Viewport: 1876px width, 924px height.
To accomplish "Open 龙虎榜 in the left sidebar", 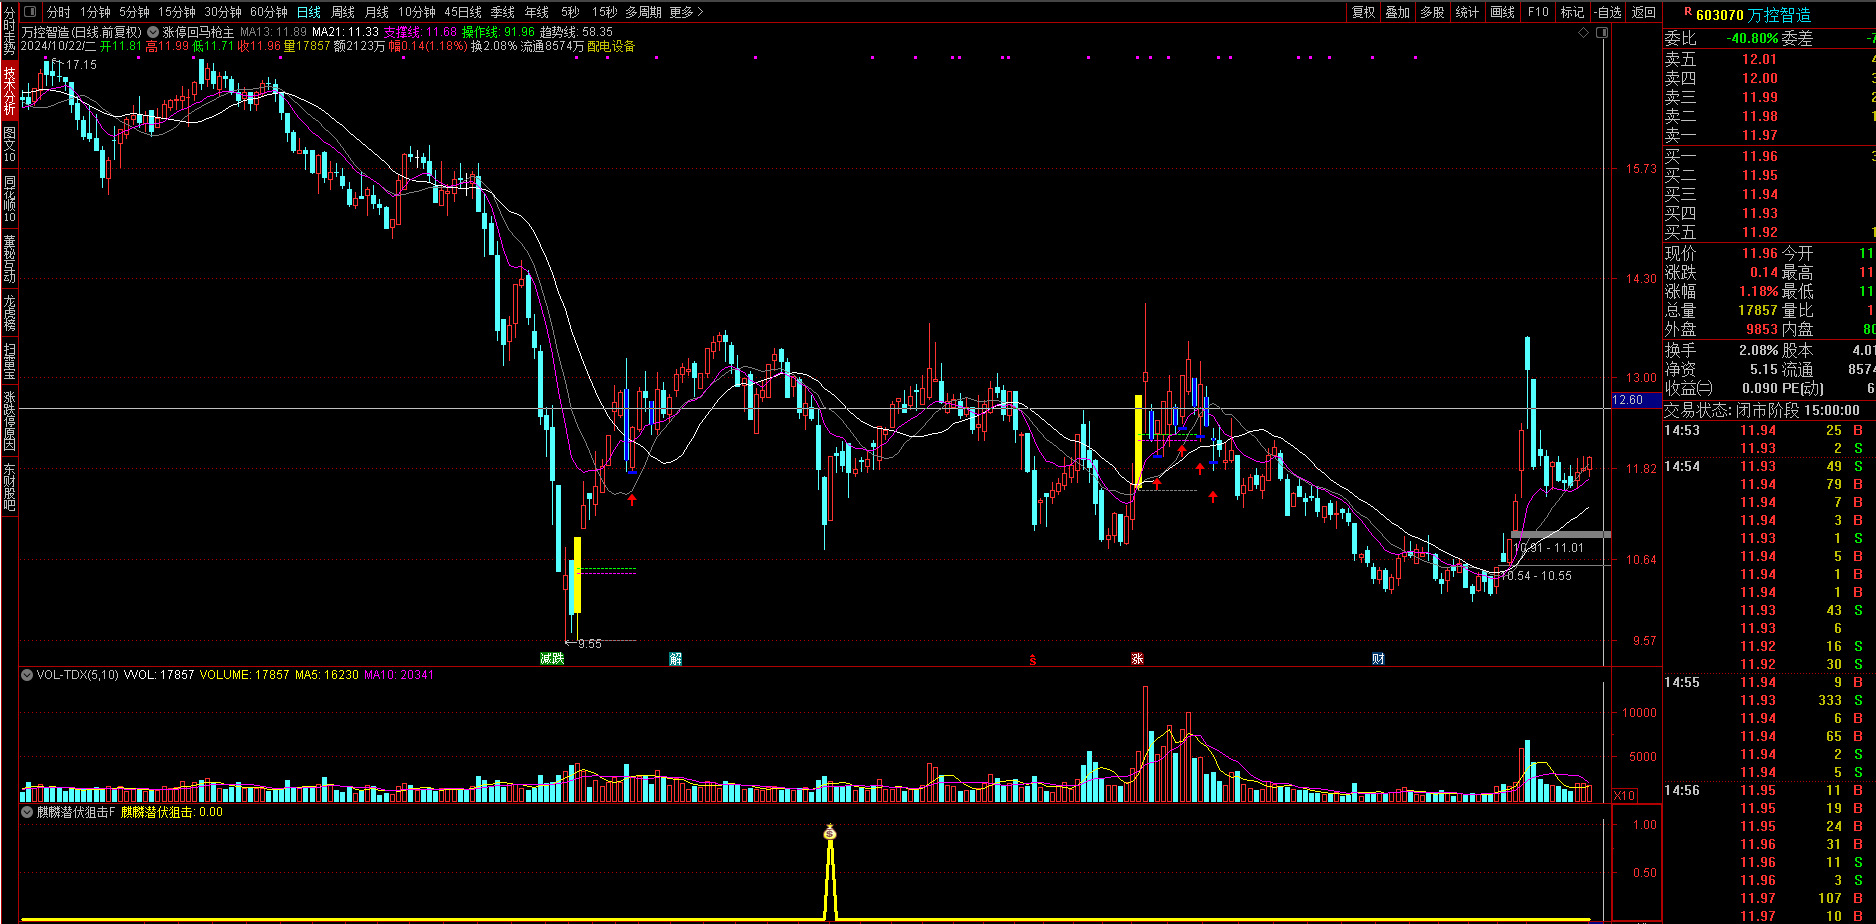I will (x=9, y=312).
